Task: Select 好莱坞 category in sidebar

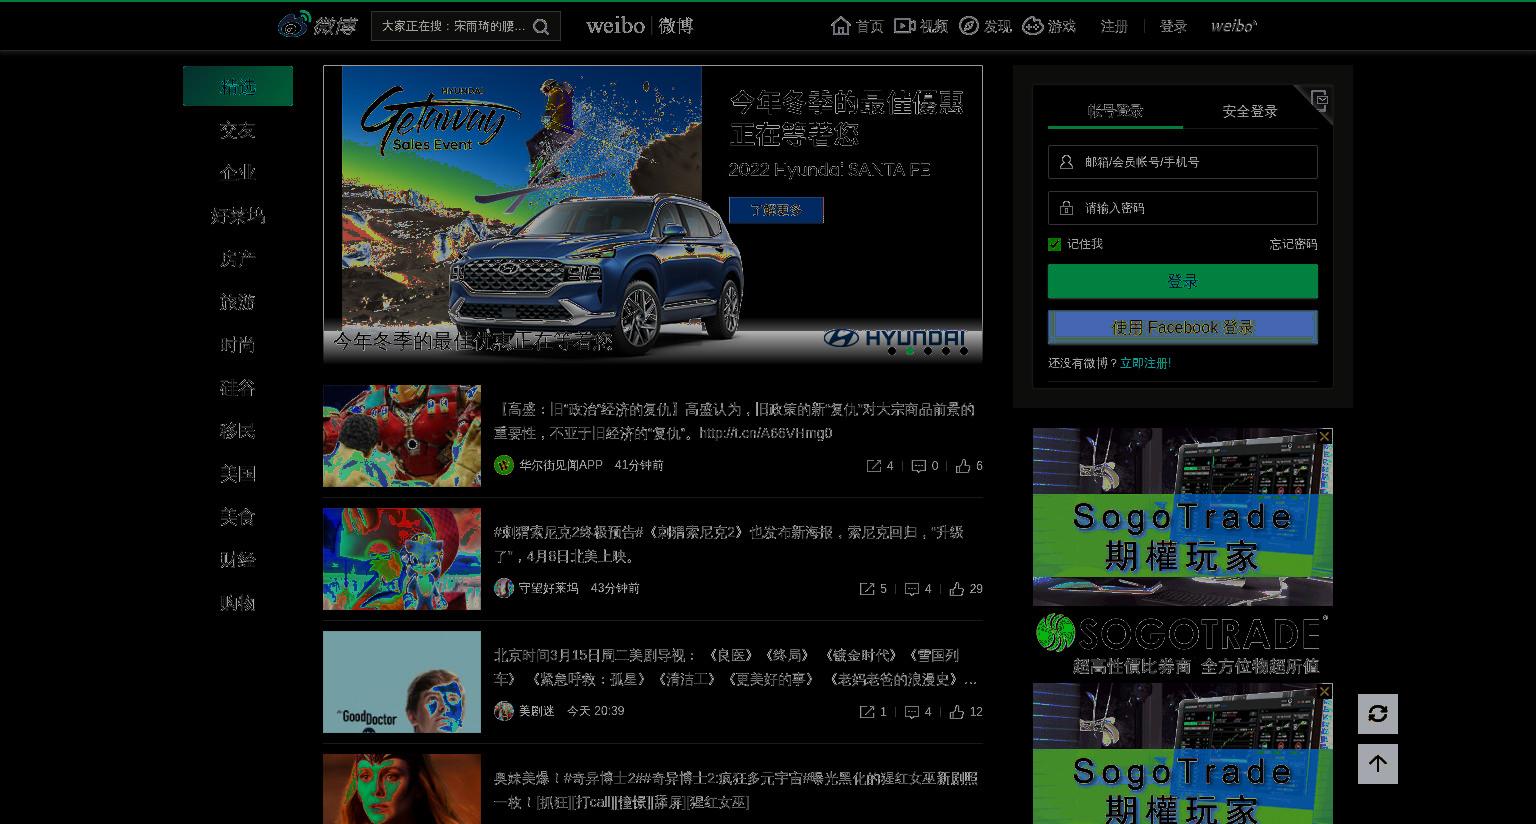Action: pyautogui.click(x=238, y=215)
